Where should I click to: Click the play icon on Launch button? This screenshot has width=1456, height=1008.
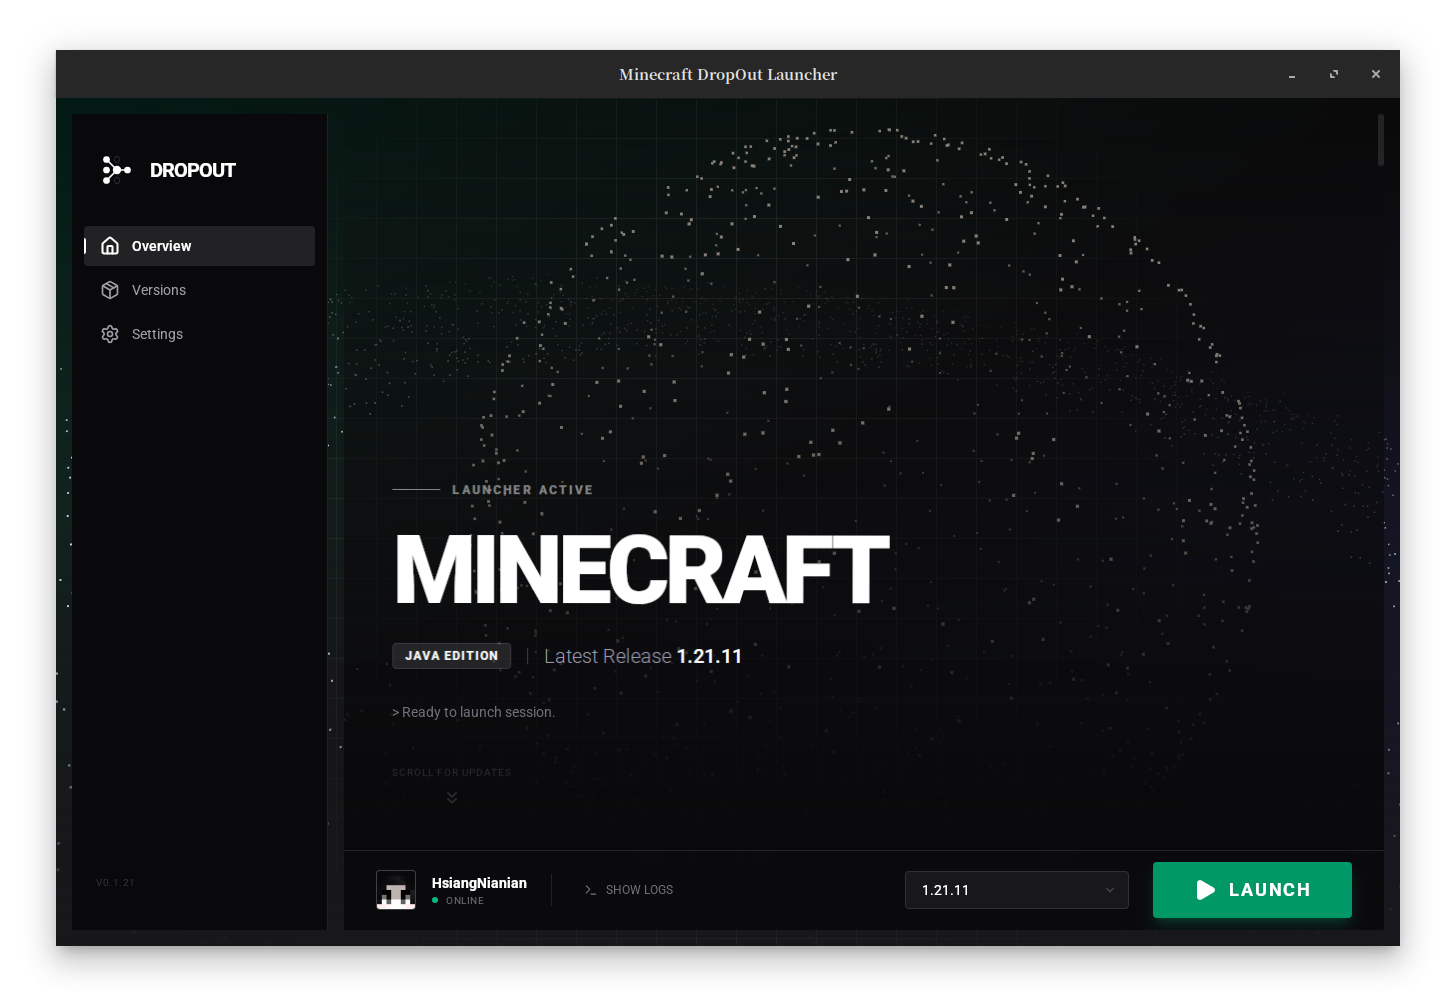point(1206,890)
